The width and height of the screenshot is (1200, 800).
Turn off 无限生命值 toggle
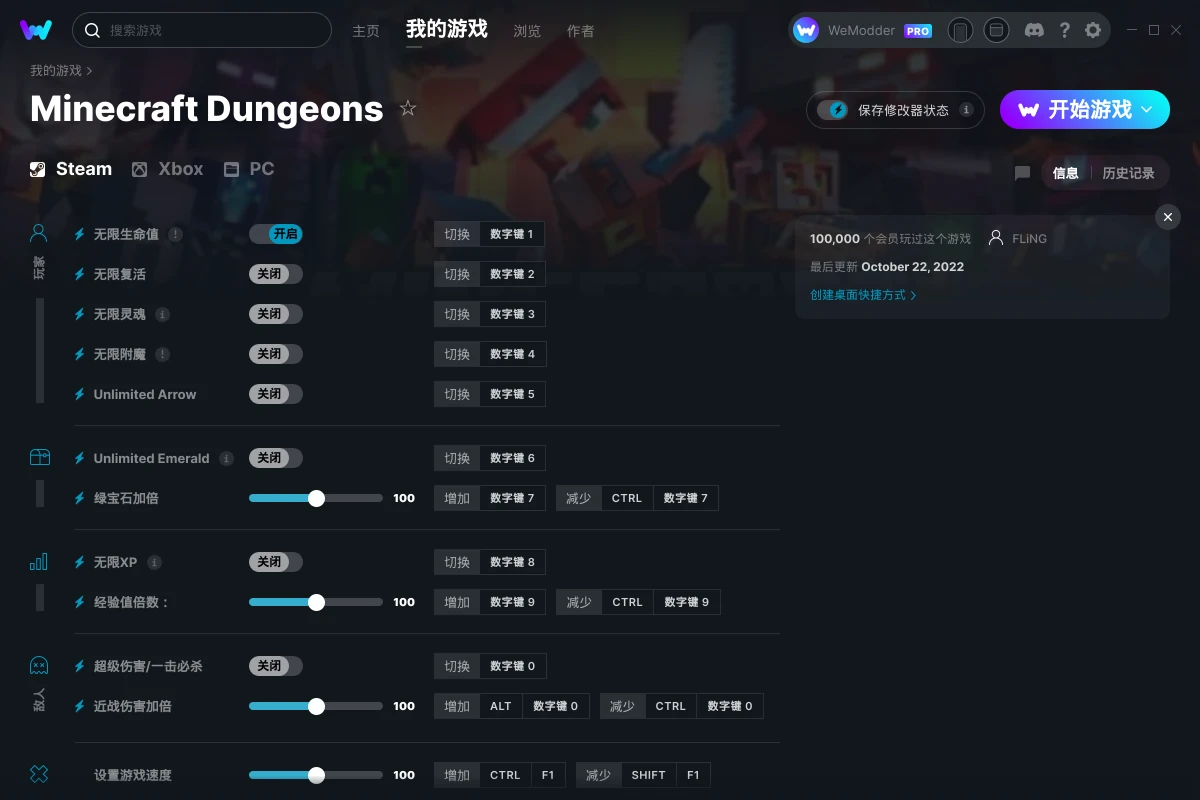276,234
